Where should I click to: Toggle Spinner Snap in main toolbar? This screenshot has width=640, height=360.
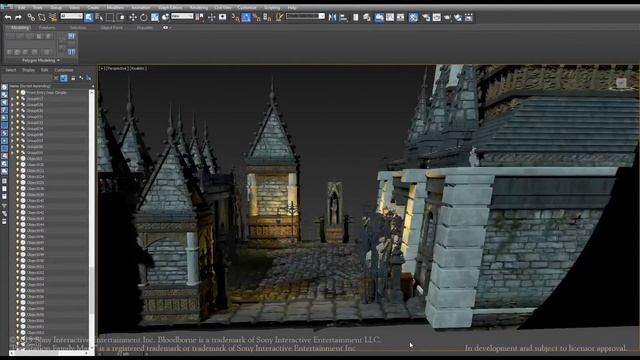point(267,17)
